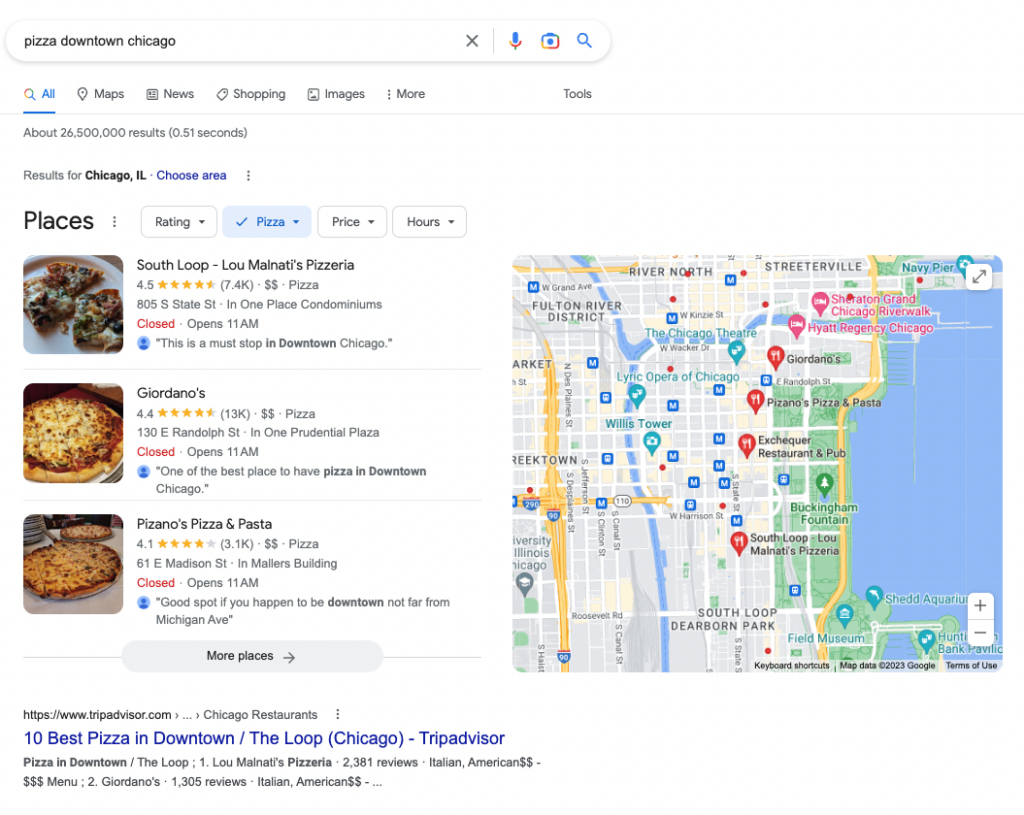Click the Chicago Theatre marker on the map
This screenshot has height=815, width=1024.
737,351
